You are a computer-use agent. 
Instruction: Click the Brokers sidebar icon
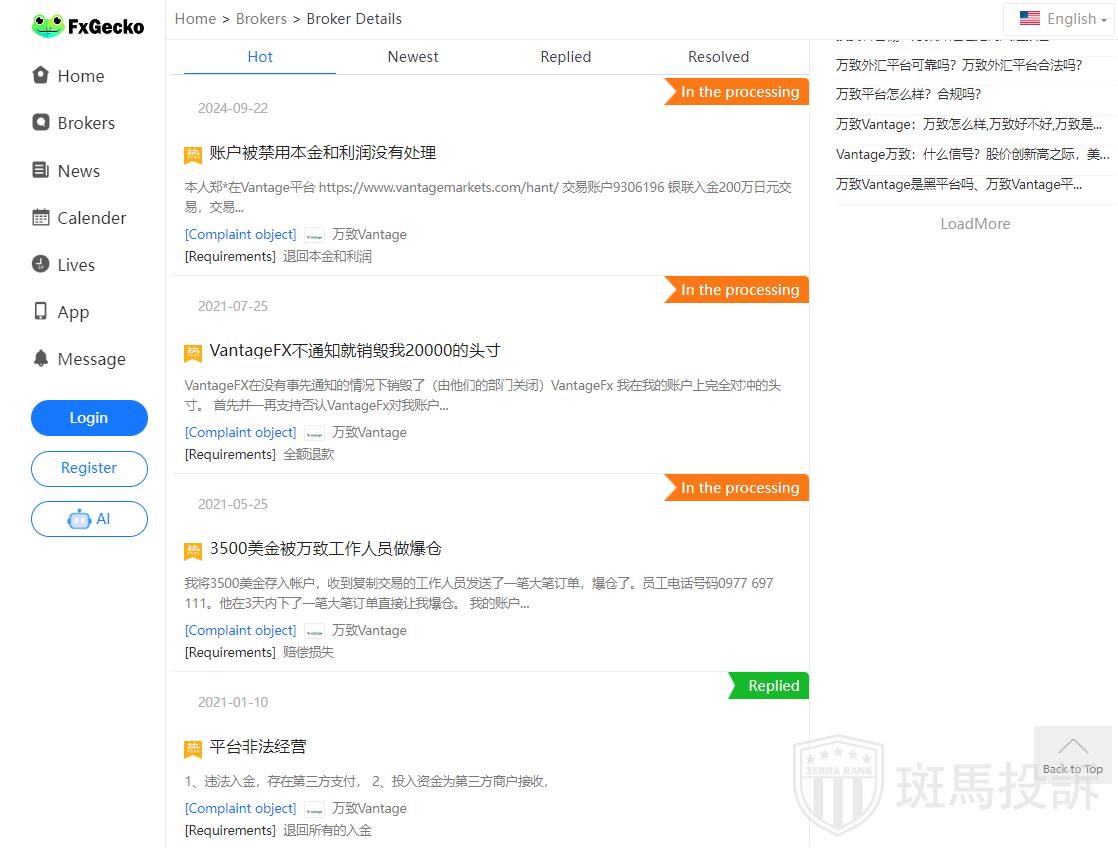[x=41, y=122]
